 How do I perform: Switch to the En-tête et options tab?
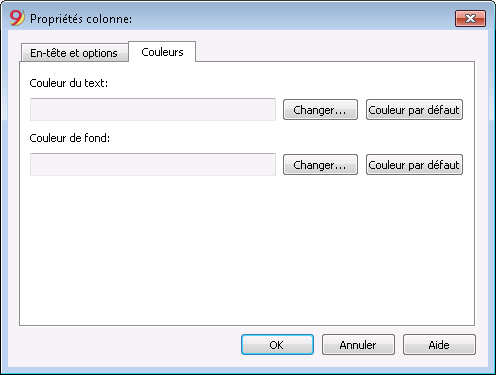click(74, 53)
